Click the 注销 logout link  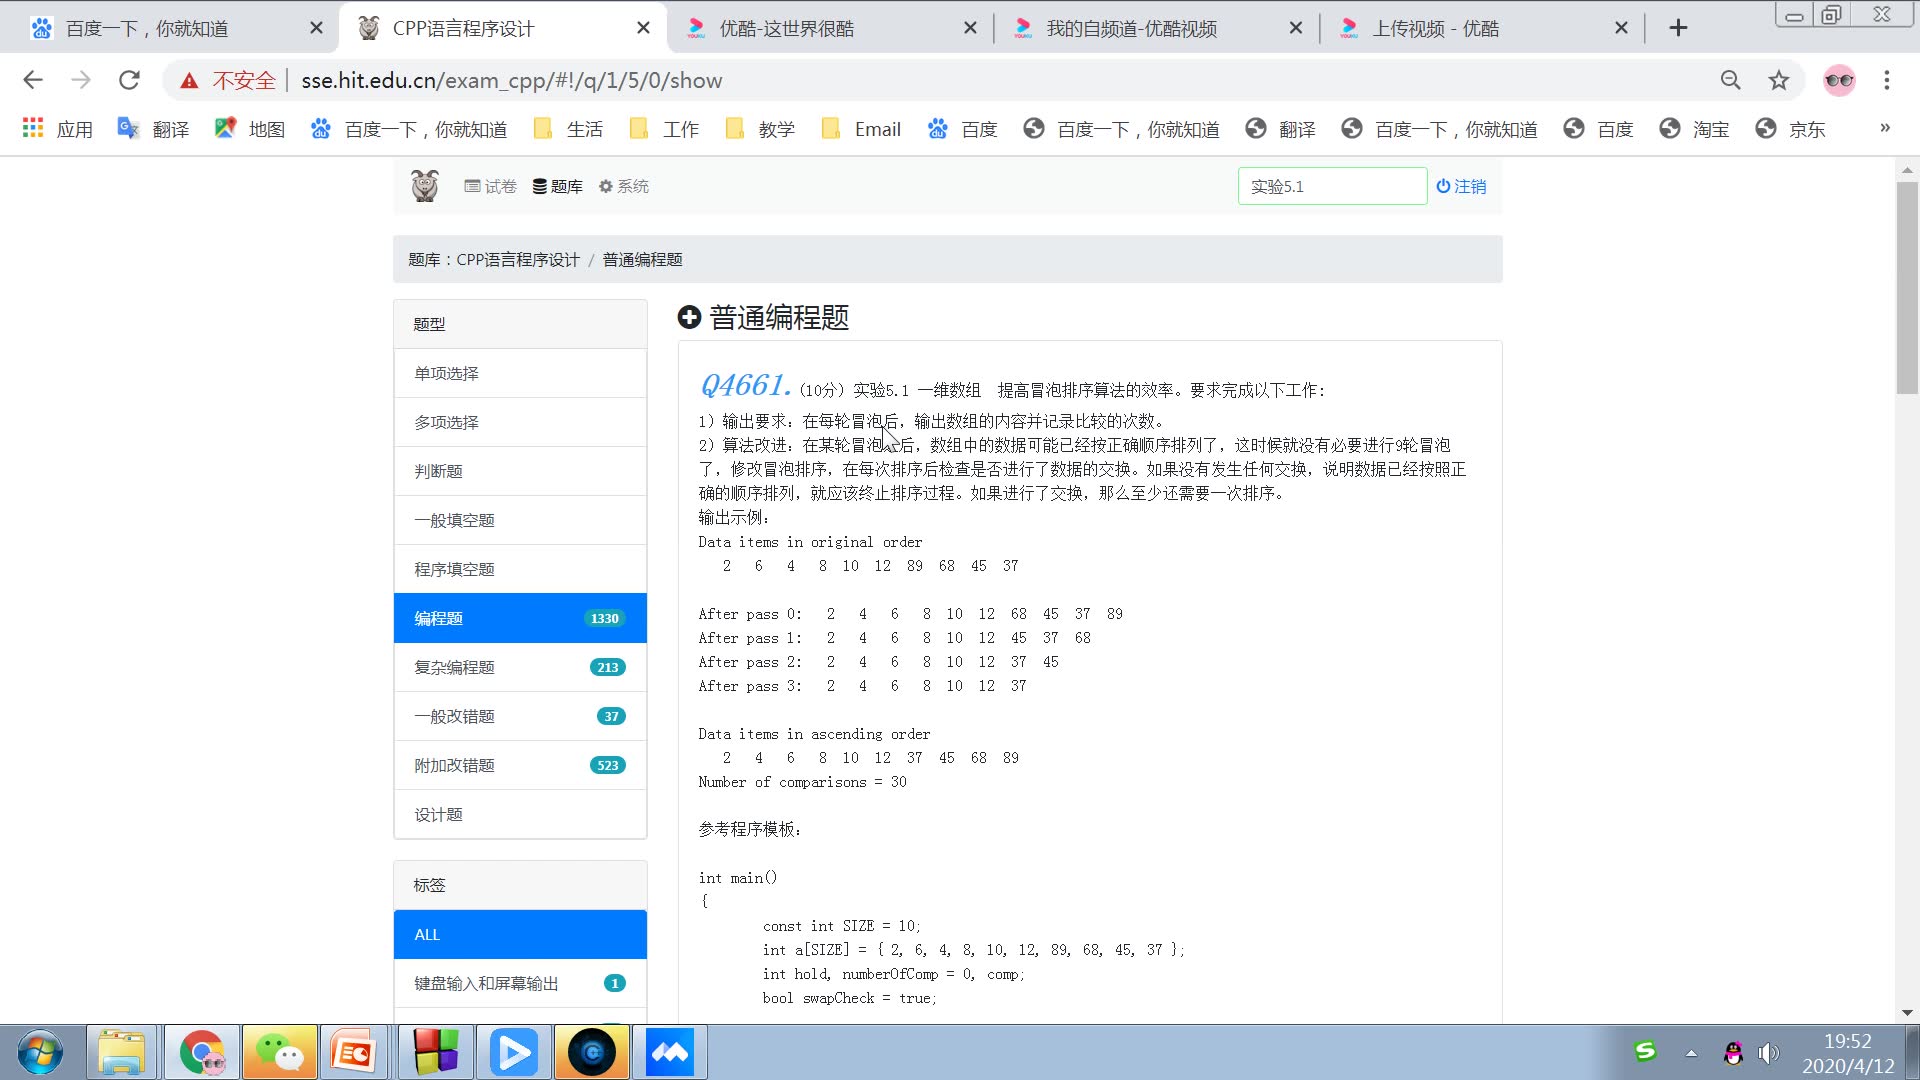click(1462, 186)
